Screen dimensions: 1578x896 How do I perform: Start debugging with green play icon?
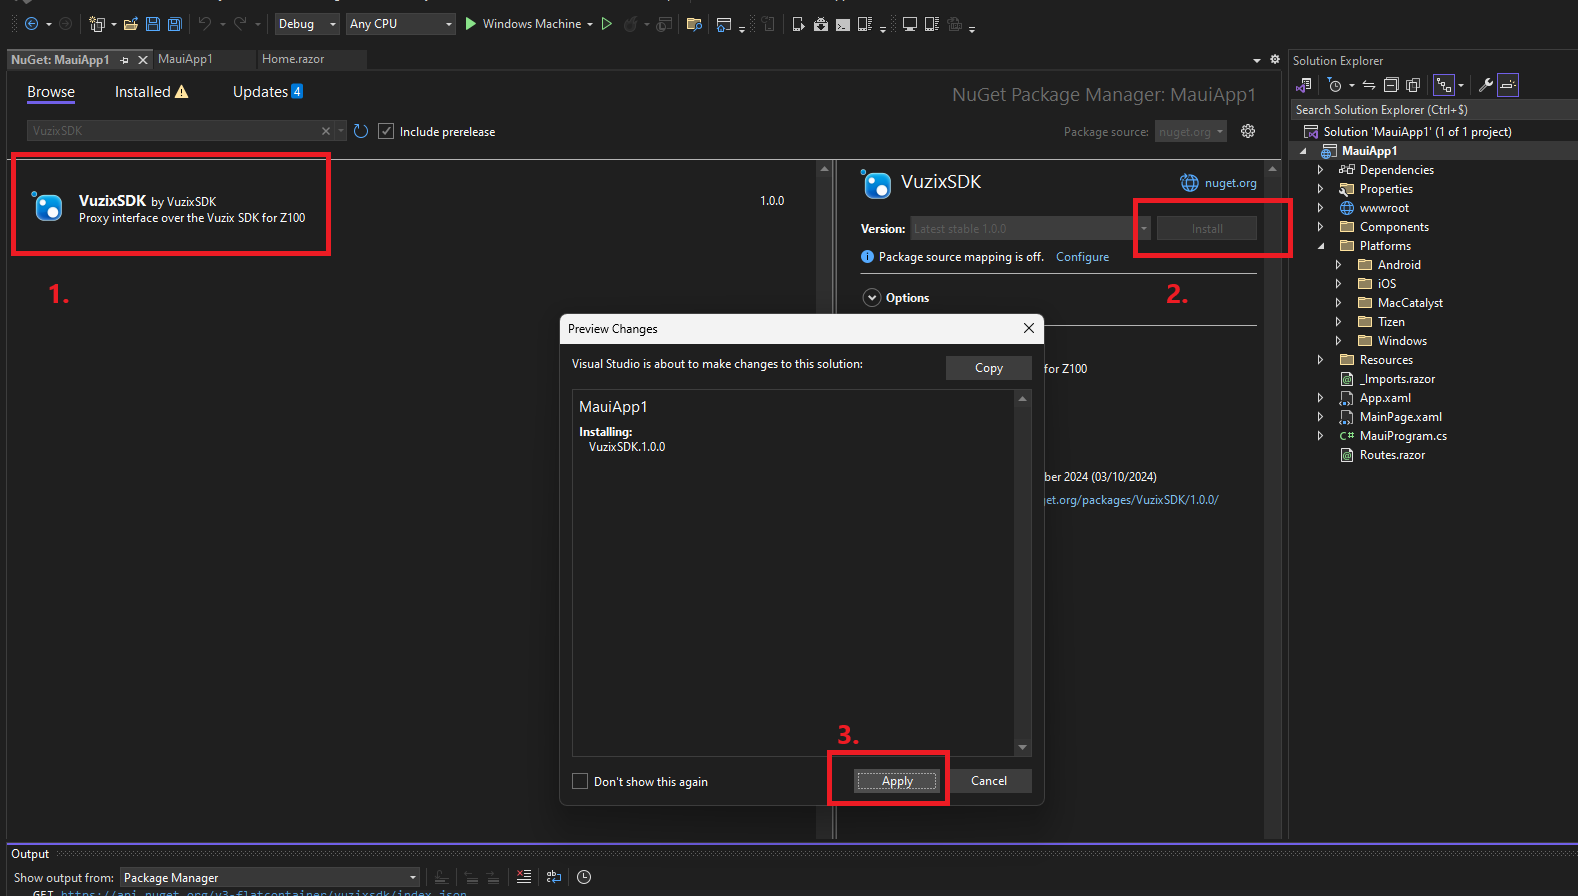pyautogui.click(x=470, y=24)
